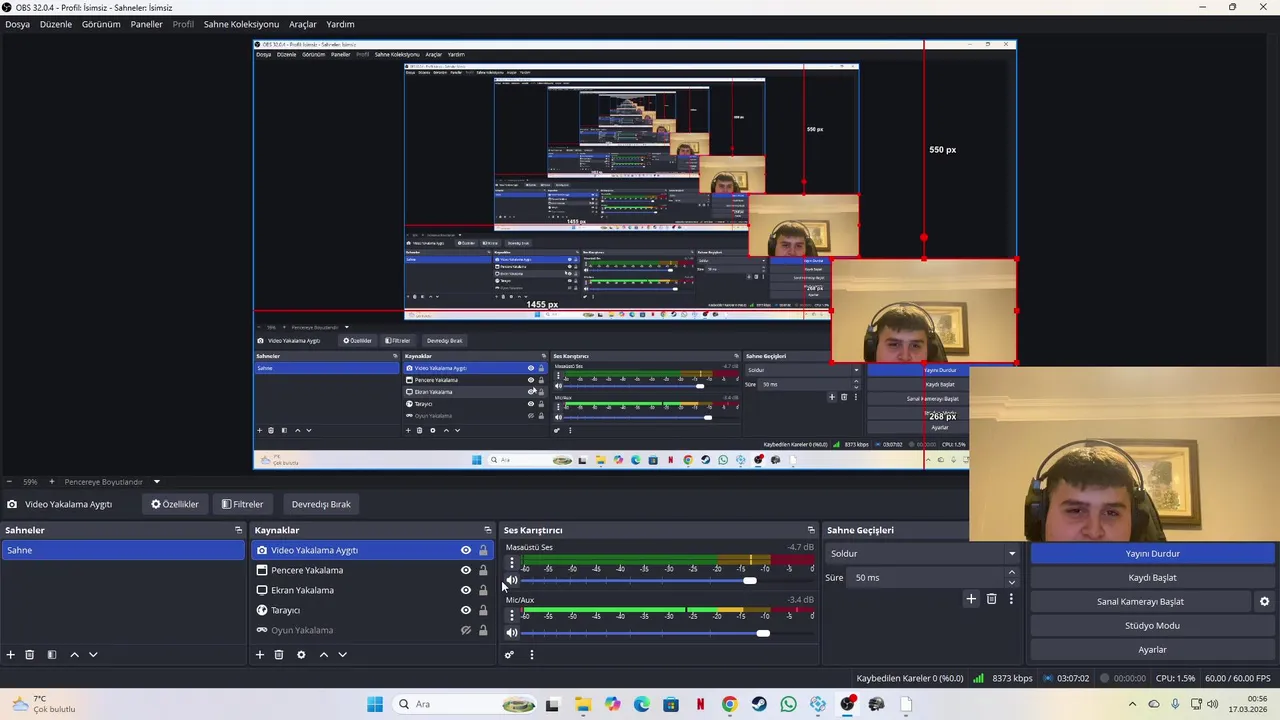Image resolution: width=1280 pixels, height=720 pixels.
Task: Add a new scene with plus icon
Action: point(11,654)
